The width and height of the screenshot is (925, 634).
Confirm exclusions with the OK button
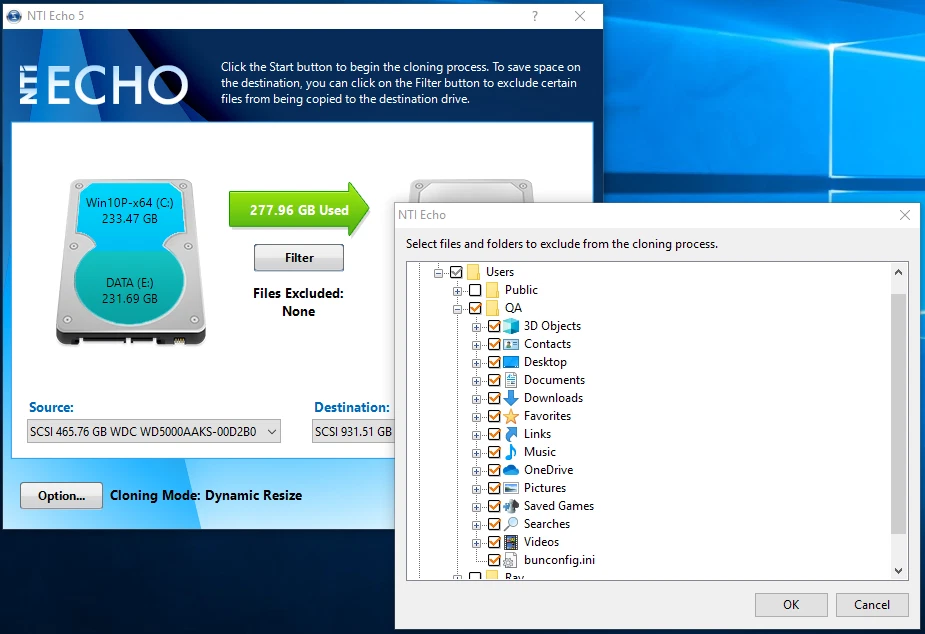coord(790,605)
